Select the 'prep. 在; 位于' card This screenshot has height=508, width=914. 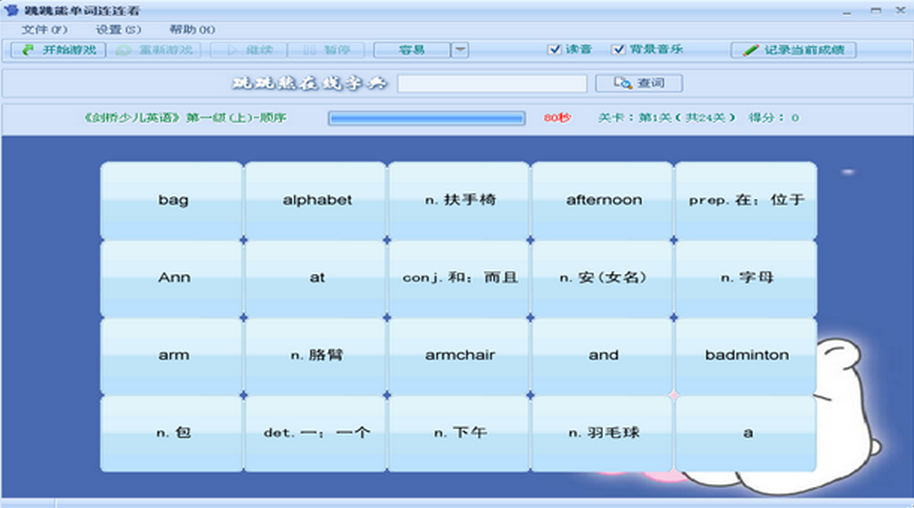click(746, 201)
